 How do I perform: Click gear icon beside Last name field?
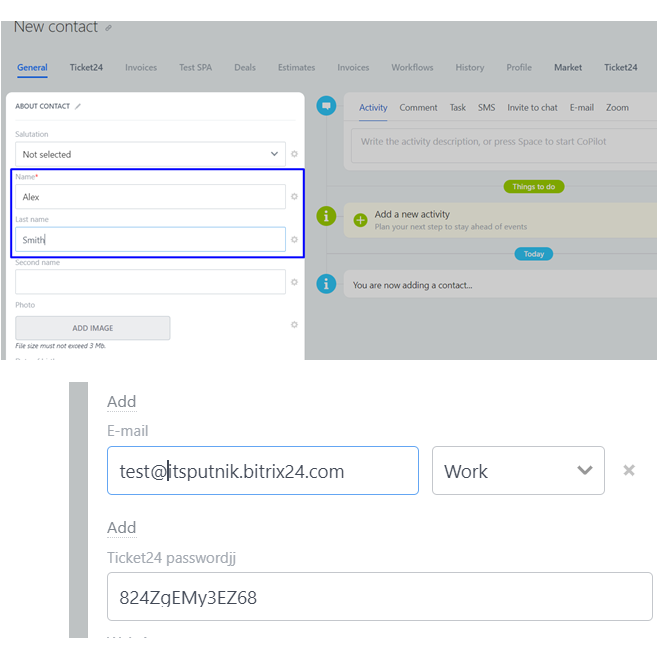pyautogui.click(x=294, y=240)
